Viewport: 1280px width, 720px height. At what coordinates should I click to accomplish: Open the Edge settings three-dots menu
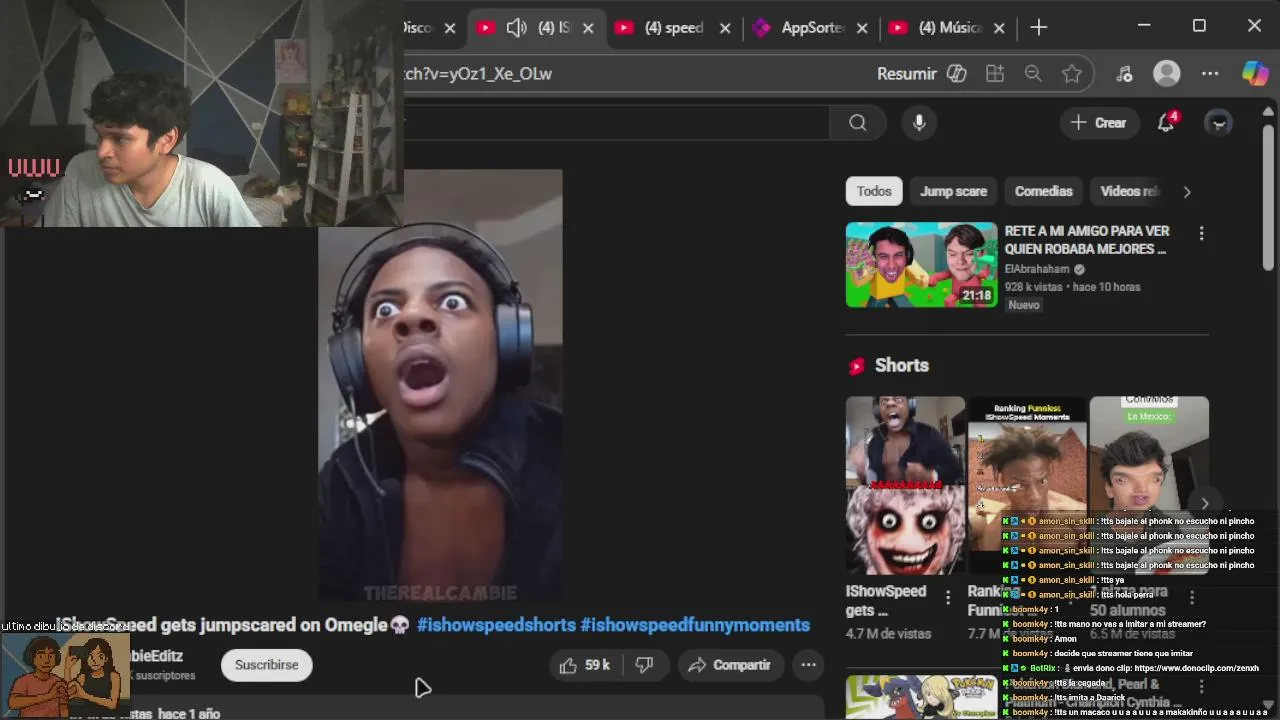pos(1210,73)
